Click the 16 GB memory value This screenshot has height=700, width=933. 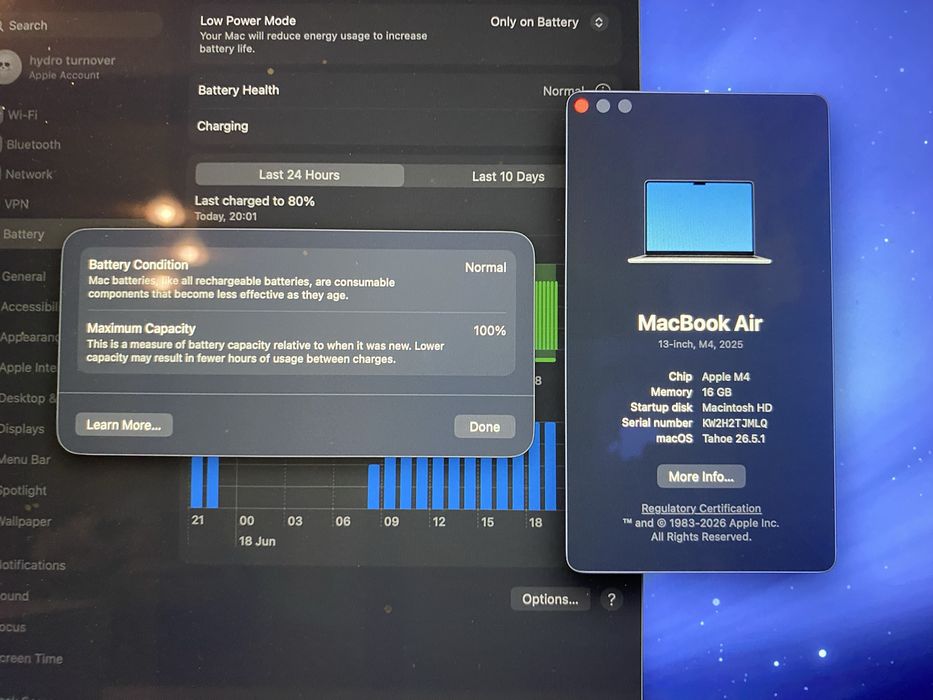tap(716, 392)
